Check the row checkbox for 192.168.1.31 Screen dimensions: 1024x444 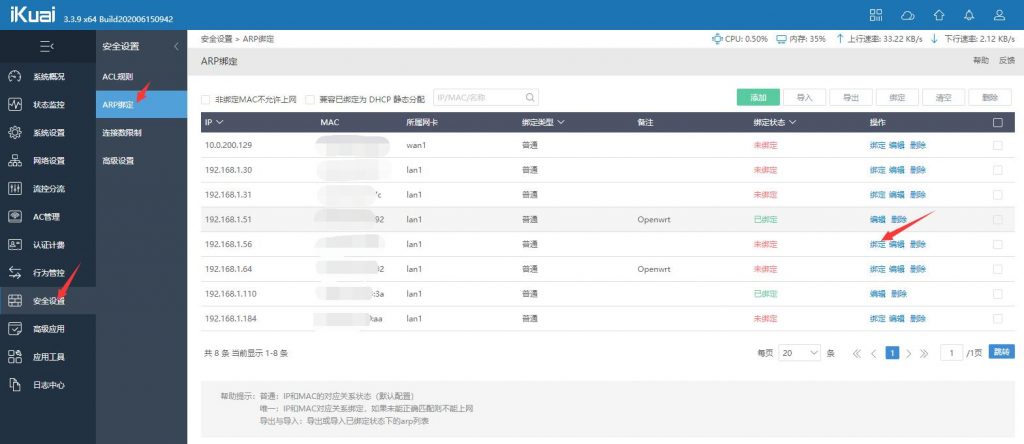997,195
